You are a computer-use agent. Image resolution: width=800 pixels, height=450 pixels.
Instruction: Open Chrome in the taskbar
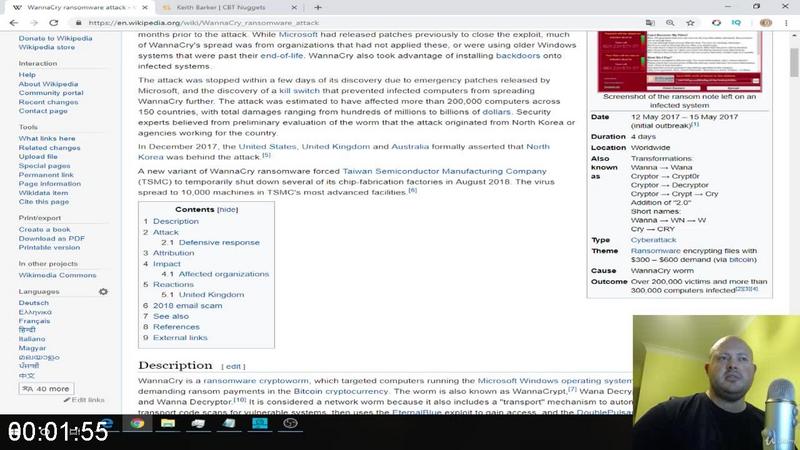[137, 423]
